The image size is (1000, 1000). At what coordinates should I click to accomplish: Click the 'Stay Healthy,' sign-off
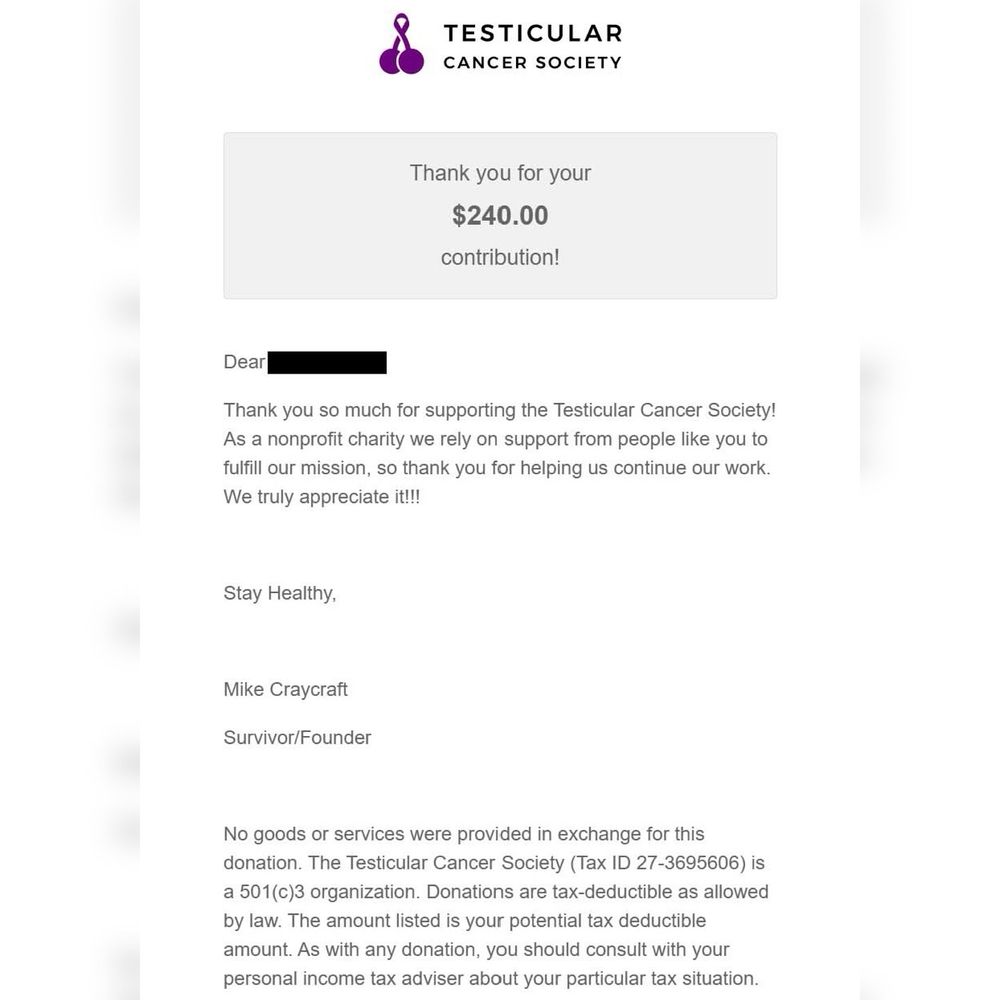coord(279,593)
